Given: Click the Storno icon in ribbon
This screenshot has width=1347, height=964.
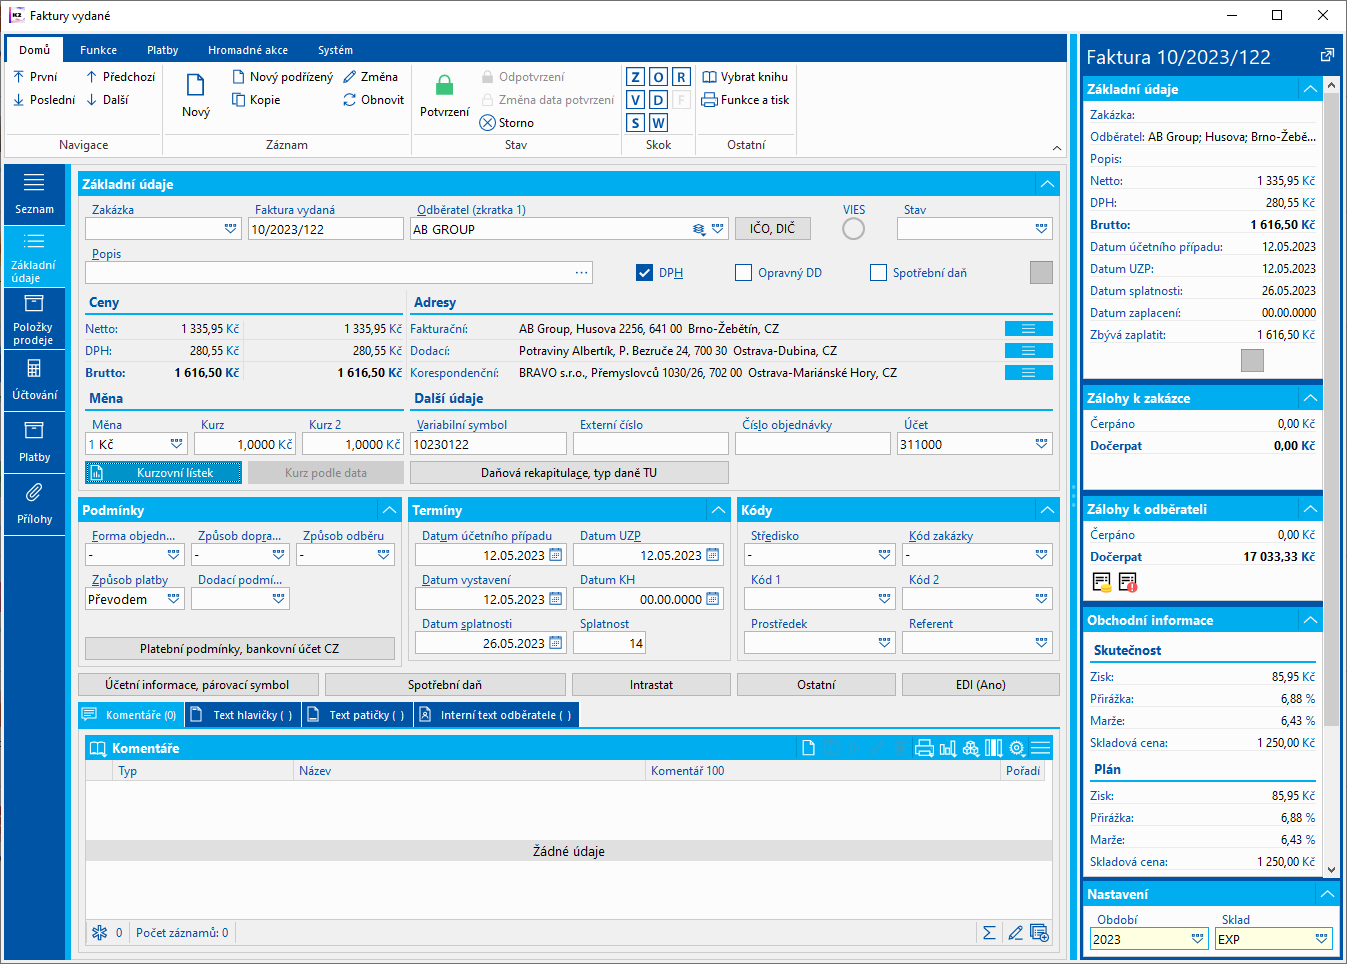Looking at the screenshot, I should pyautogui.click(x=488, y=123).
